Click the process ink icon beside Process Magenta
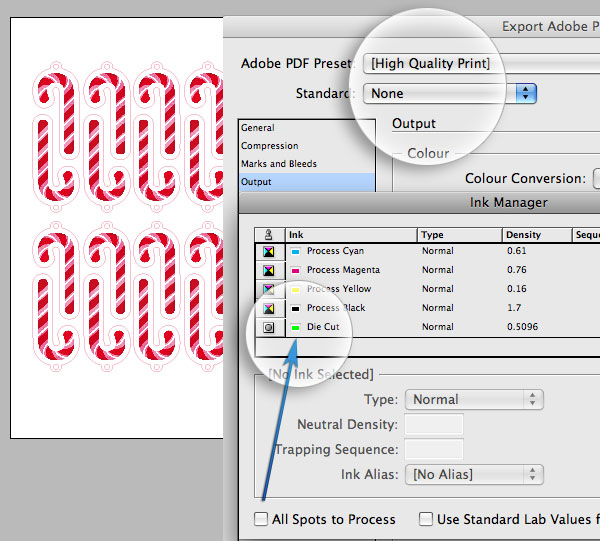The width and height of the screenshot is (600, 541). (268, 270)
